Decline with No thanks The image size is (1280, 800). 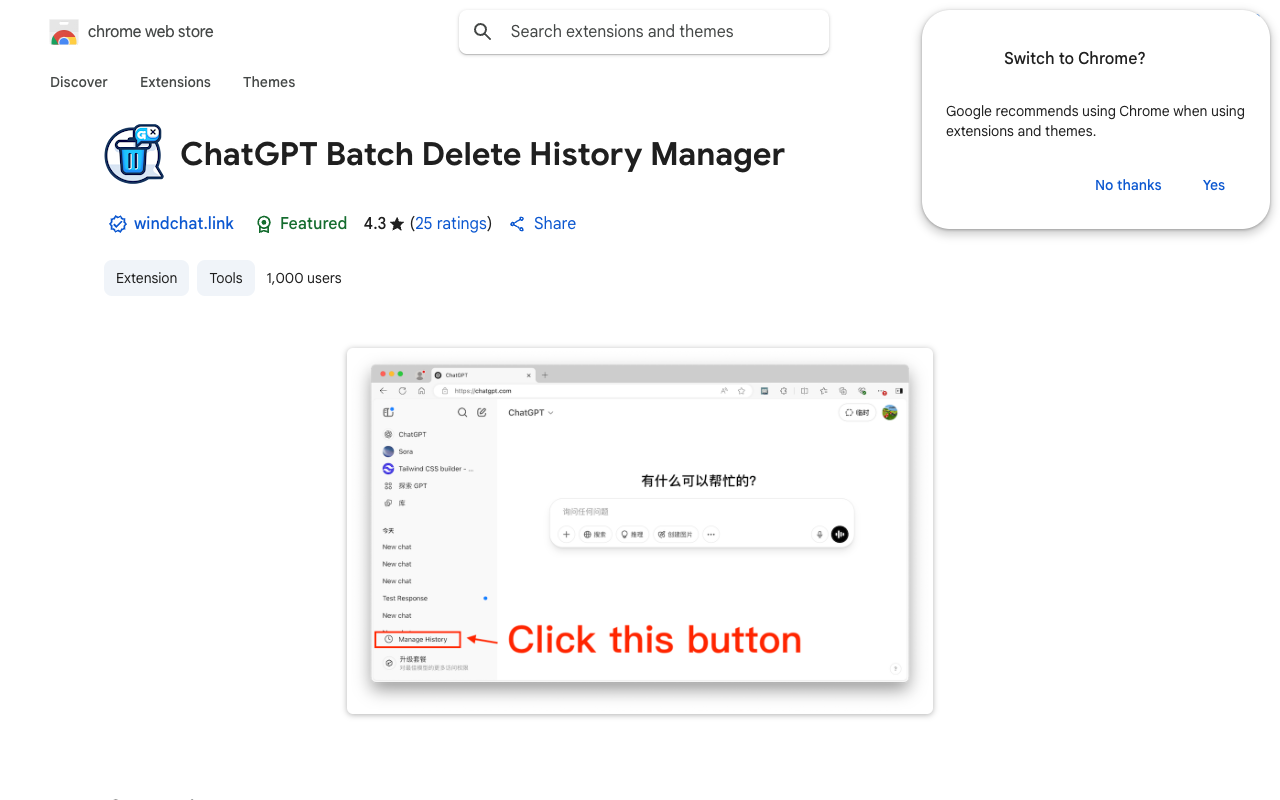tap(1128, 185)
